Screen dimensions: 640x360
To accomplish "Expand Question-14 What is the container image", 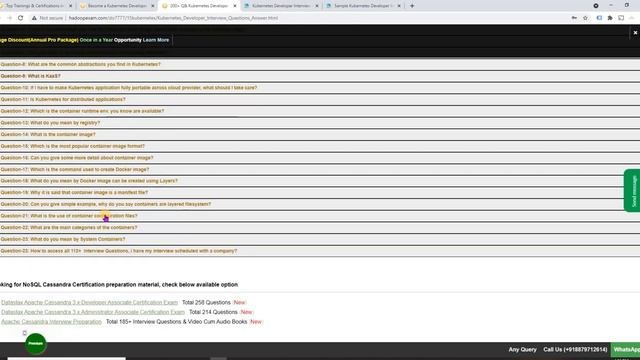I will [320, 134].
